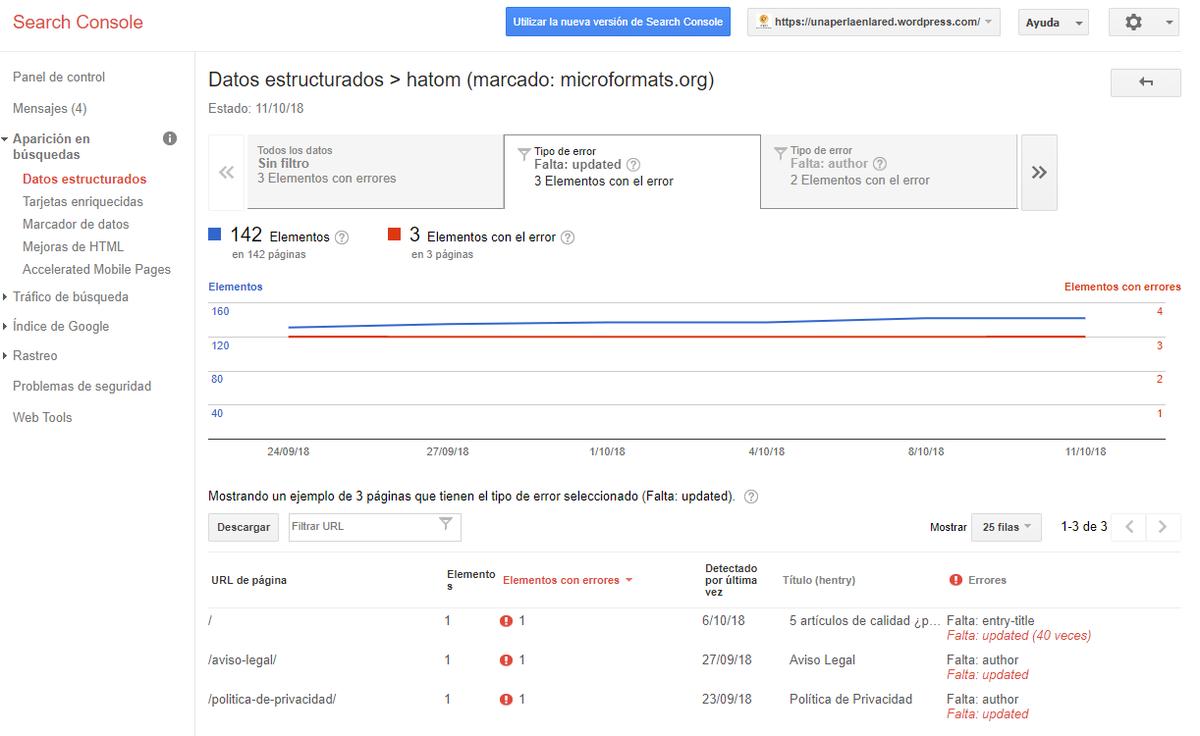
Task: Open the 25 filas rows dropdown
Action: (1006, 526)
